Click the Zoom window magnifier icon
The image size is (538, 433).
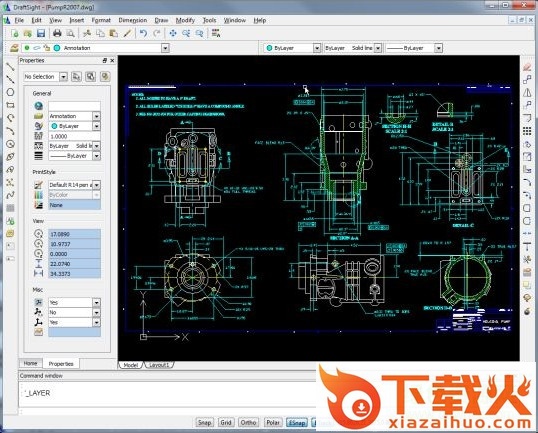point(199,33)
